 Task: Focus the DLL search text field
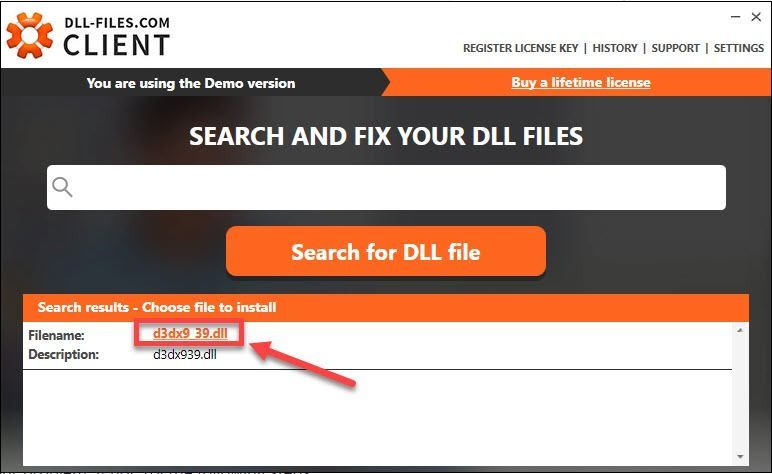point(386,188)
